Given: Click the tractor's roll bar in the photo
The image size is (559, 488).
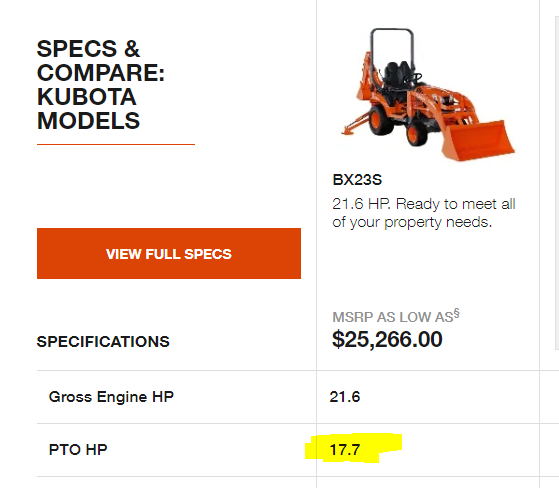Looking at the screenshot, I should point(392,48).
